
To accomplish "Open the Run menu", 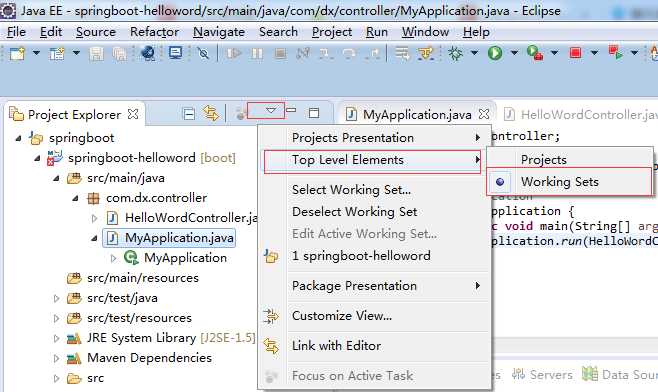I will 376,32.
